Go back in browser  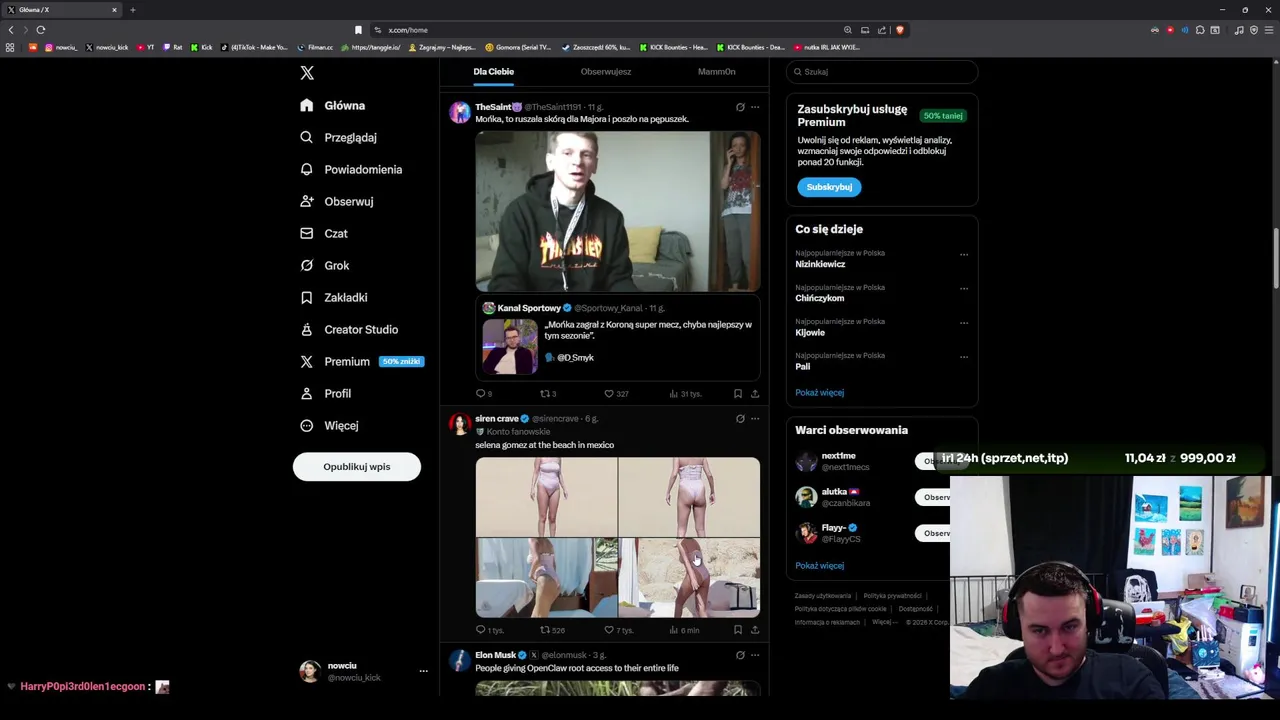[x=11, y=30]
